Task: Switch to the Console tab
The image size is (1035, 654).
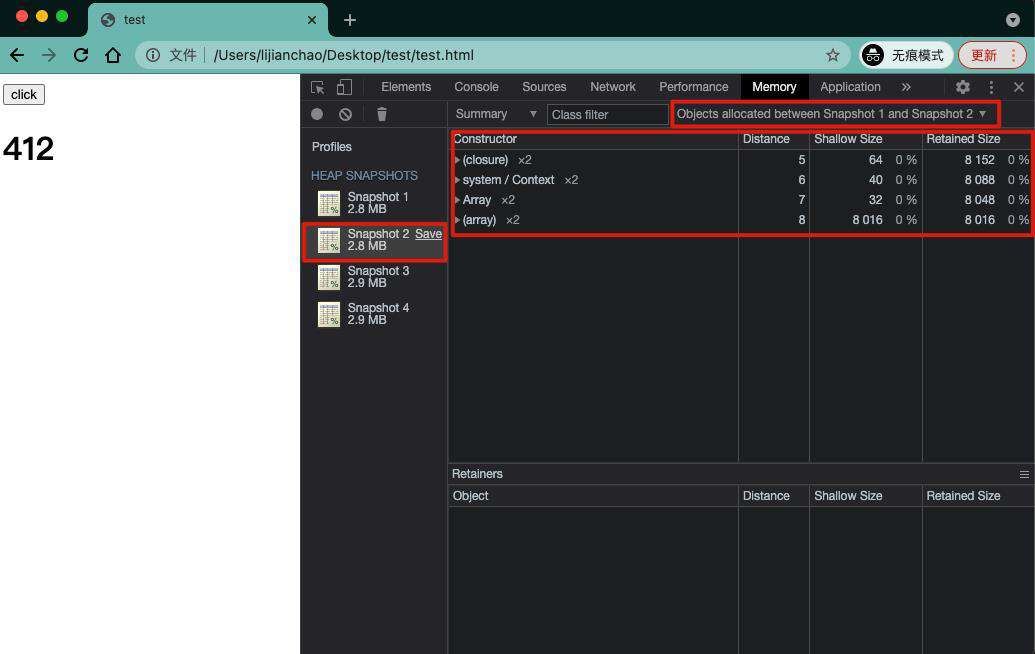Action: 477,87
